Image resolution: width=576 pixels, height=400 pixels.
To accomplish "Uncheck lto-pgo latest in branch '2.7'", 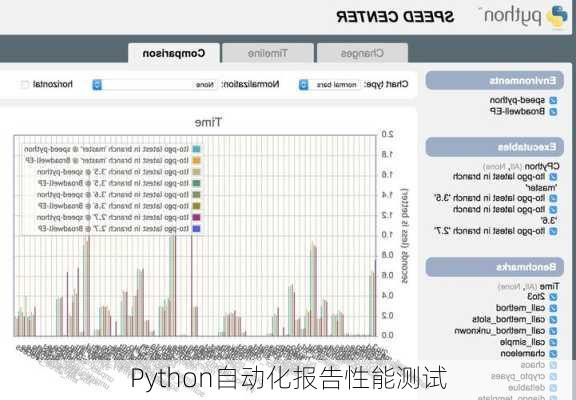I will click(553, 231).
